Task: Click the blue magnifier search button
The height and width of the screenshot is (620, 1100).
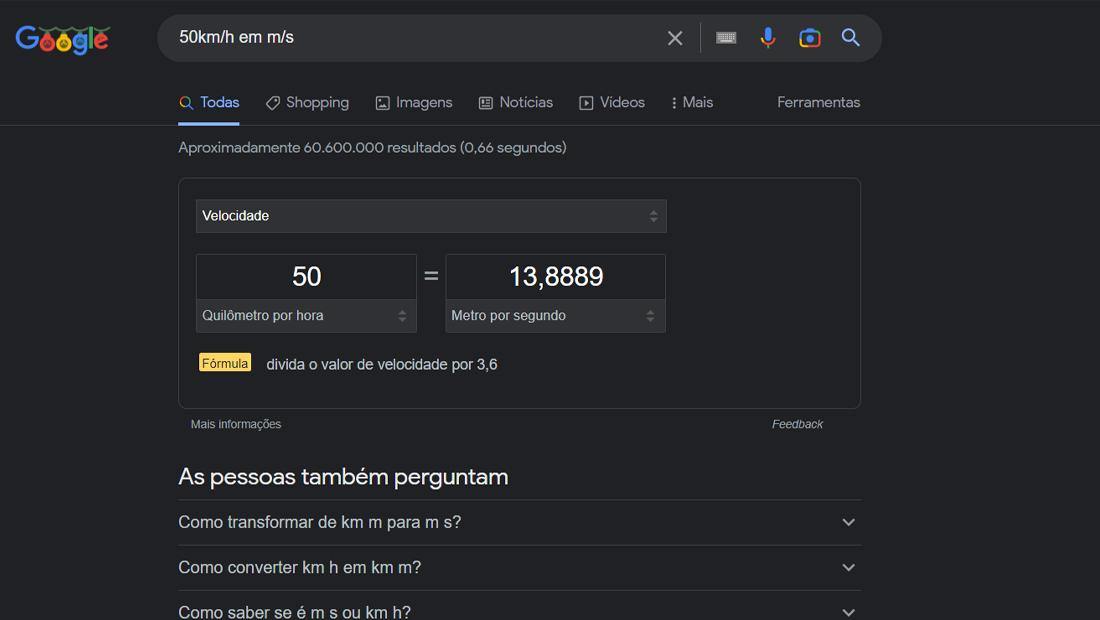Action: 851,38
